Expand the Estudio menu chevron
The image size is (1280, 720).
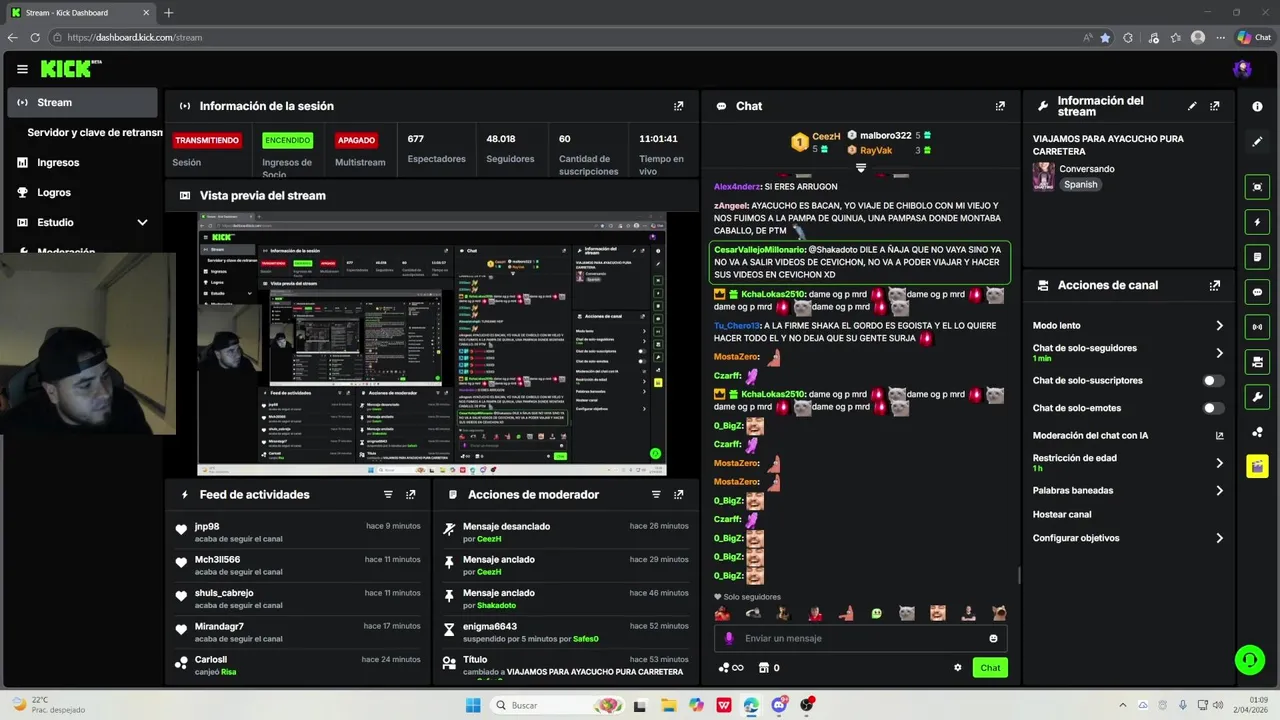(x=142, y=222)
